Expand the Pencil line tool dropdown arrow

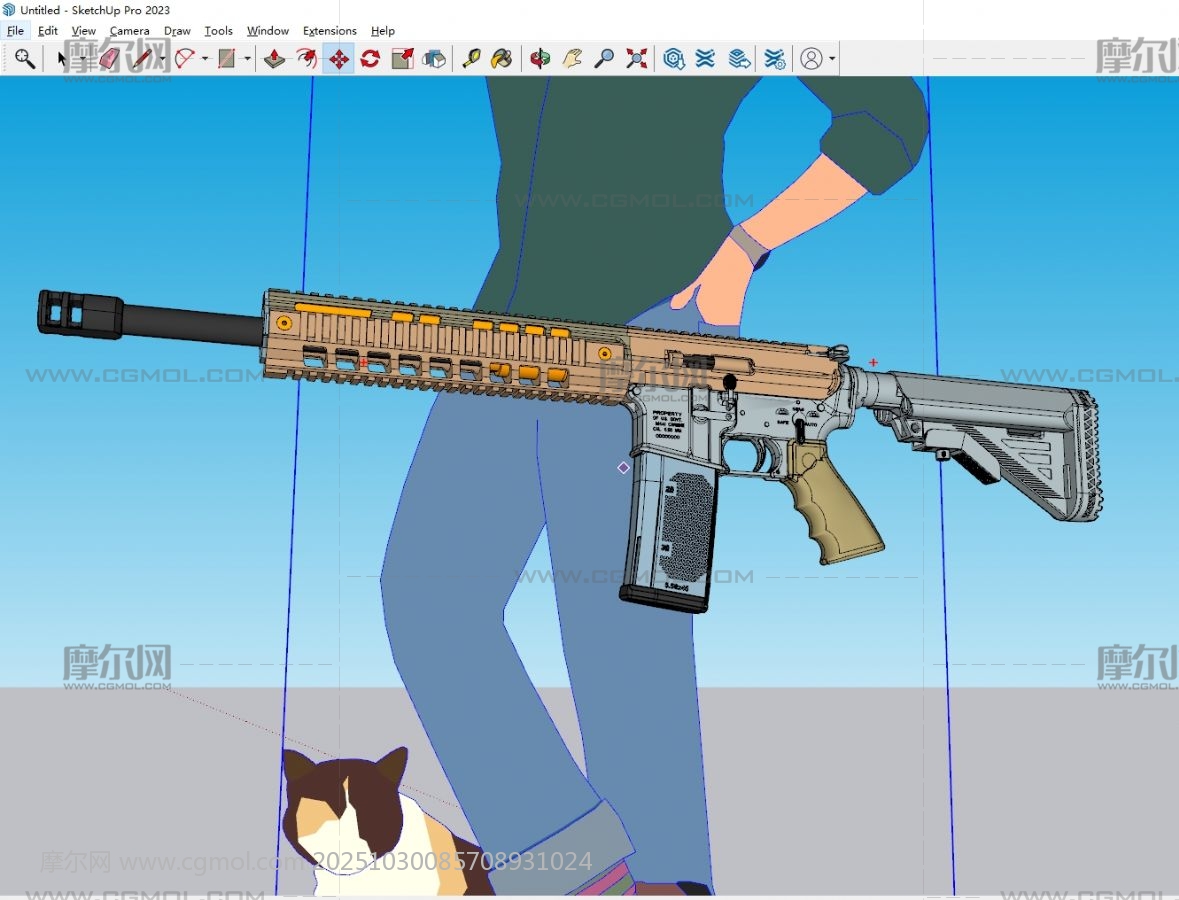(162, 59)
